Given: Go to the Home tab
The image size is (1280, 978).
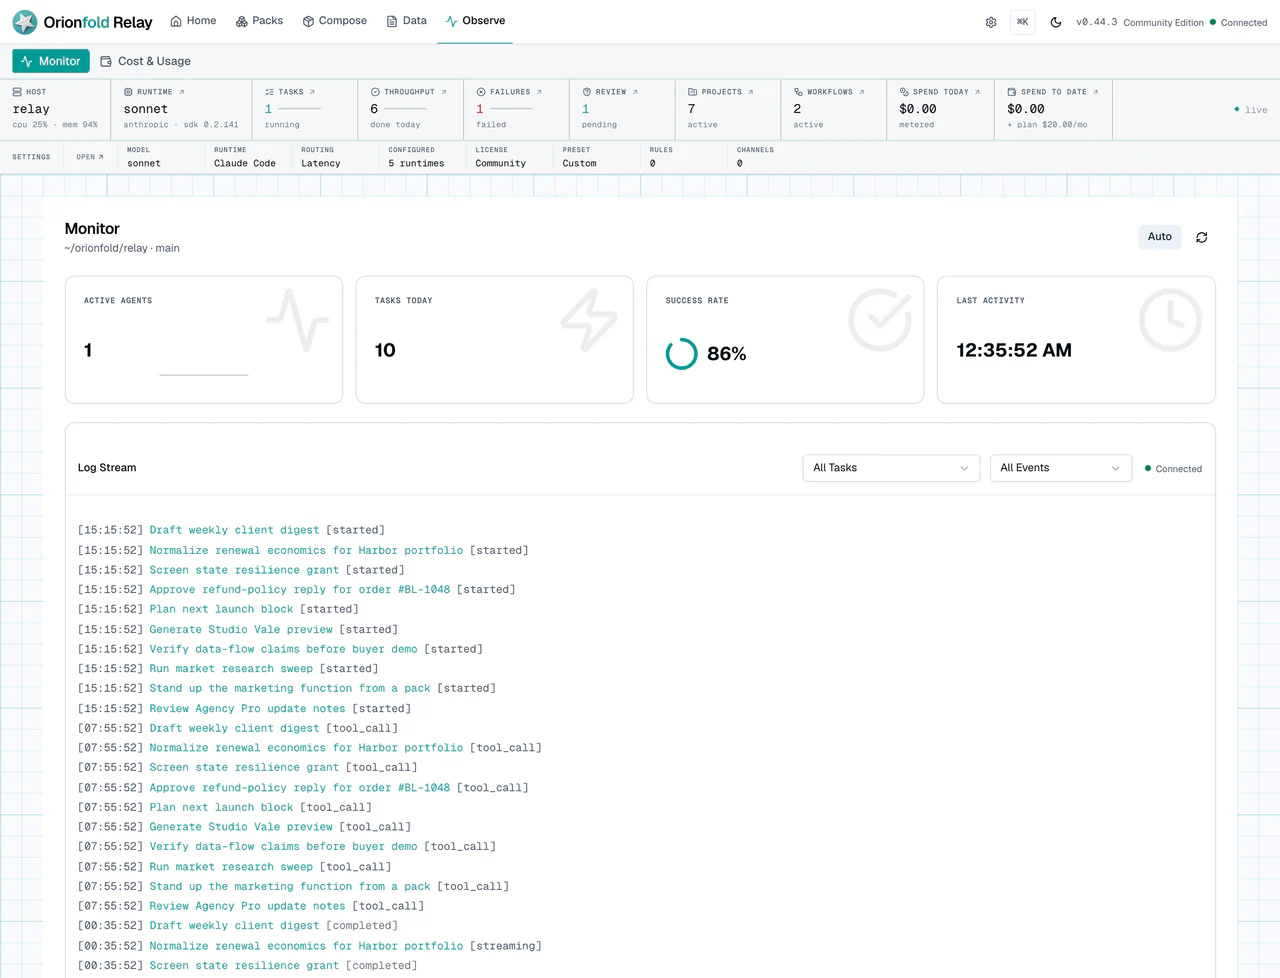Looking at the screenshot, I should [193, 21].
